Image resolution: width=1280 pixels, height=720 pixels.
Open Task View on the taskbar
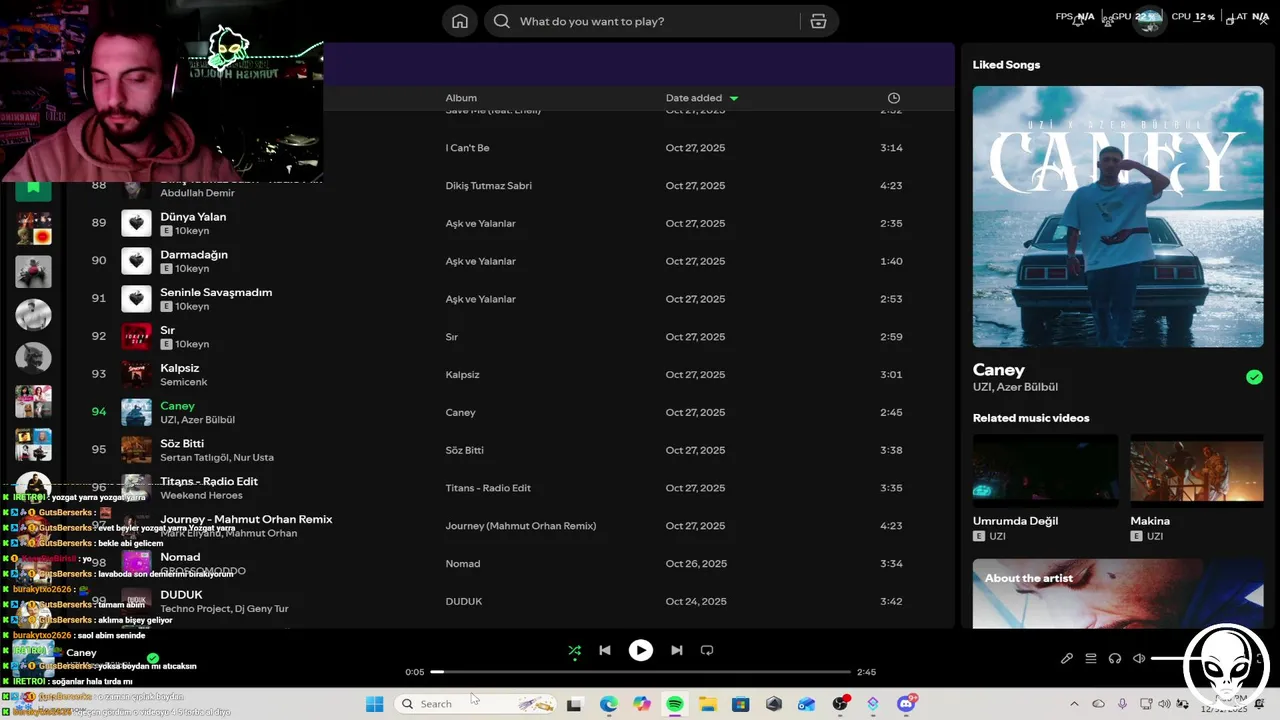(x=574, y=704)
